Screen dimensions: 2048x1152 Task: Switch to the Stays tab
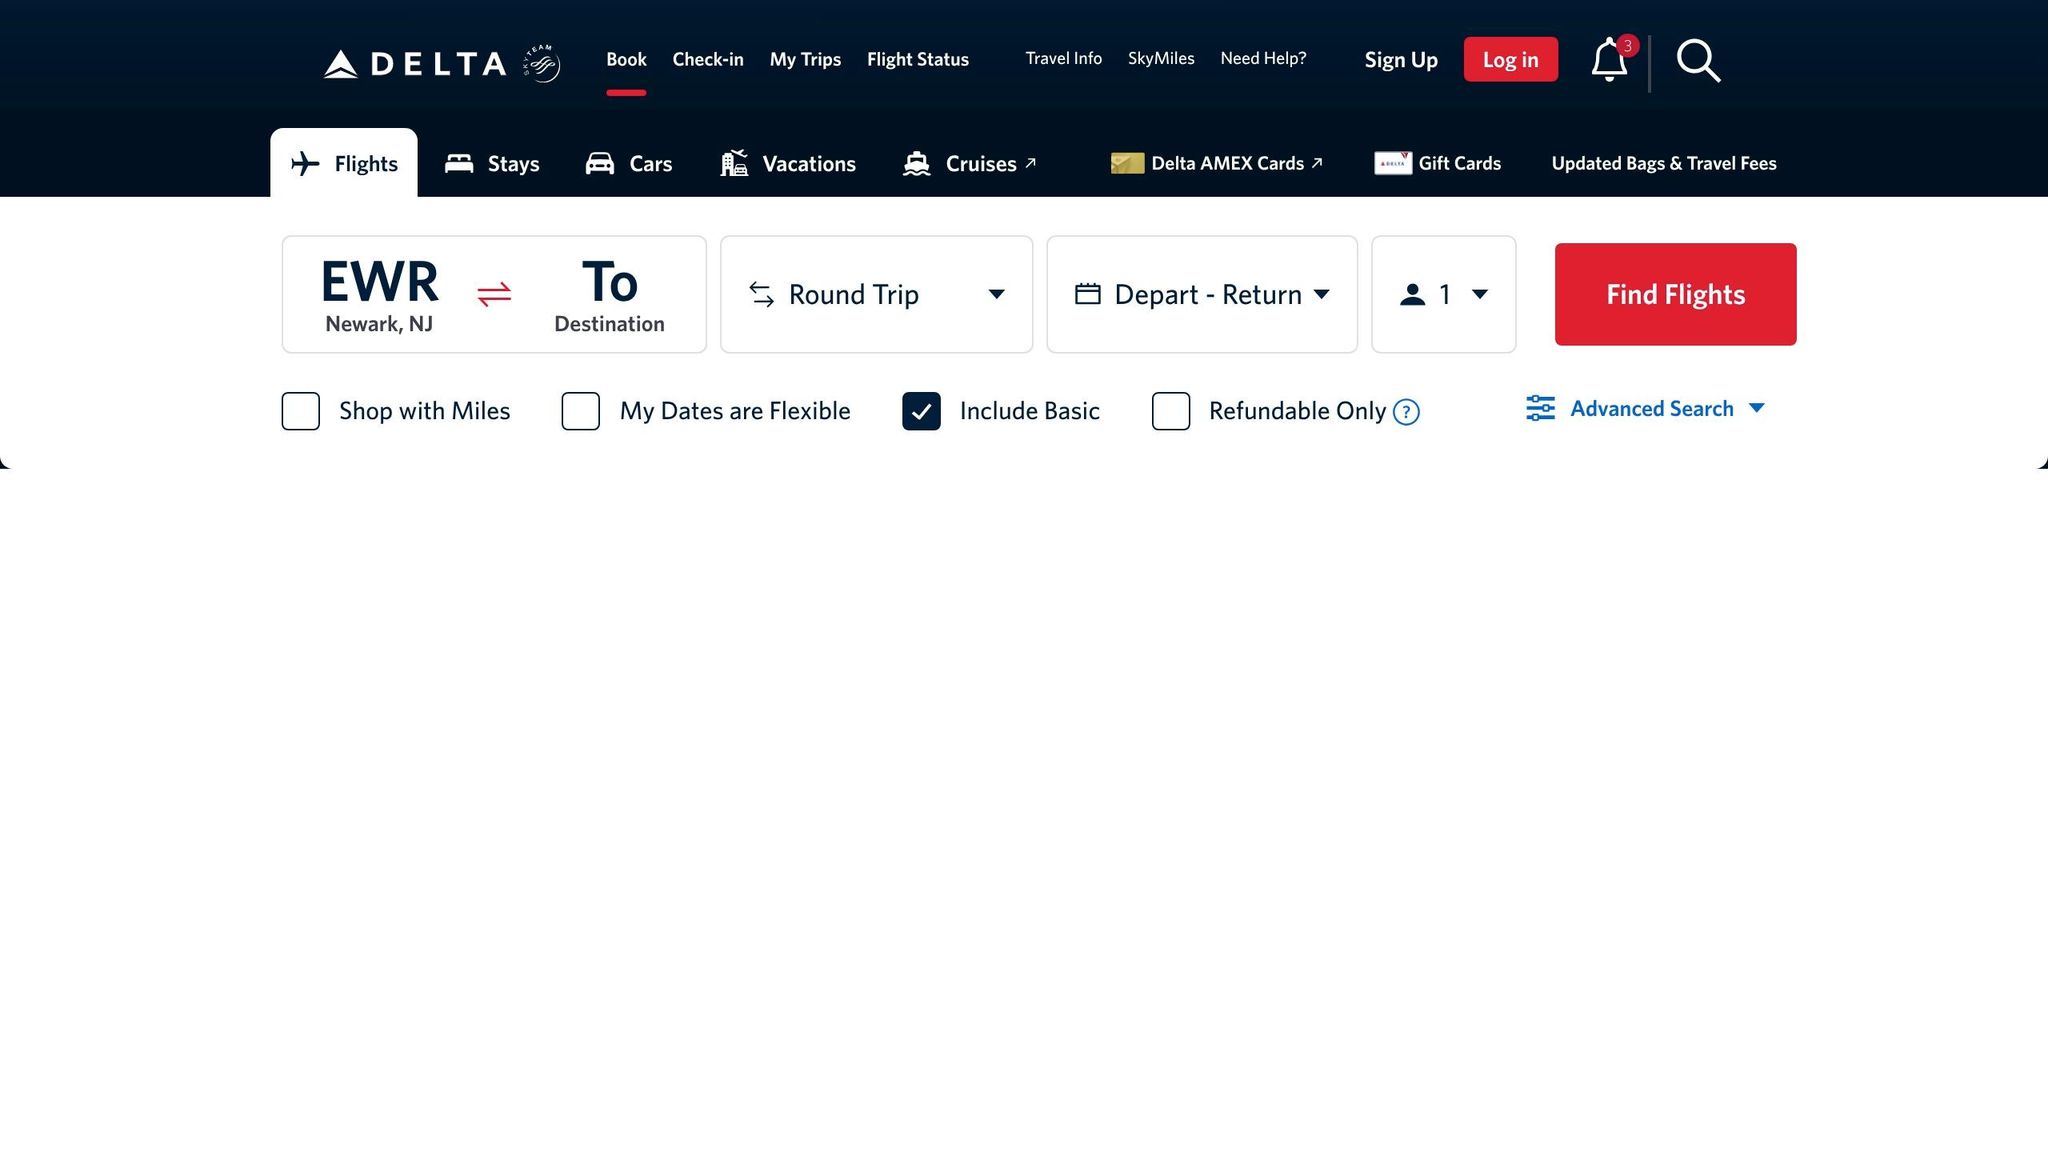(x=492, y=163)
